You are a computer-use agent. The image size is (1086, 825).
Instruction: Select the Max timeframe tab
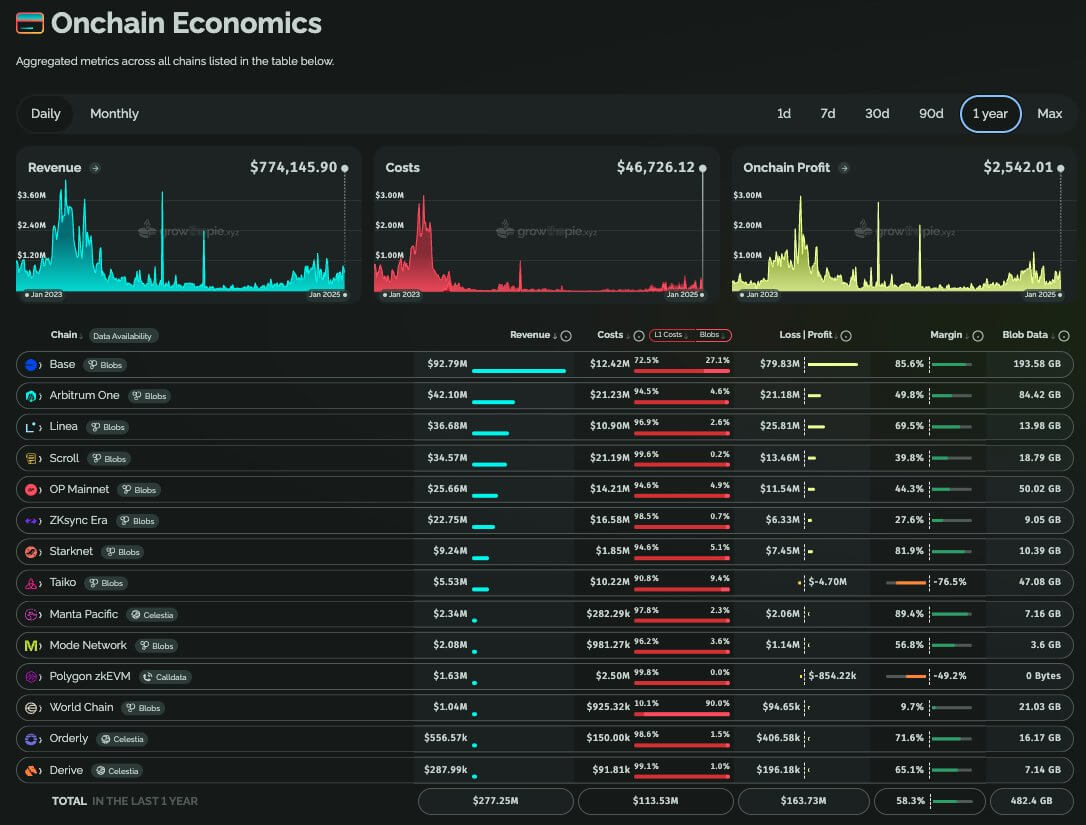(x=1049, y=114)
